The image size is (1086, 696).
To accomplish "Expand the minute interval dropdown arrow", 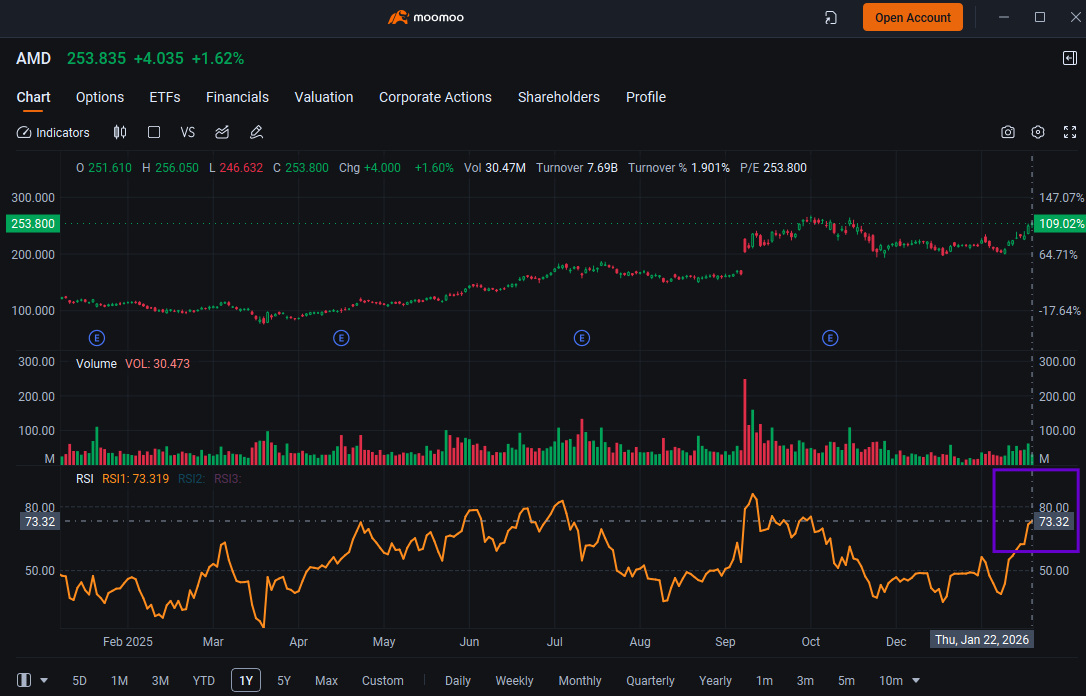I will [x=916, y=681].
